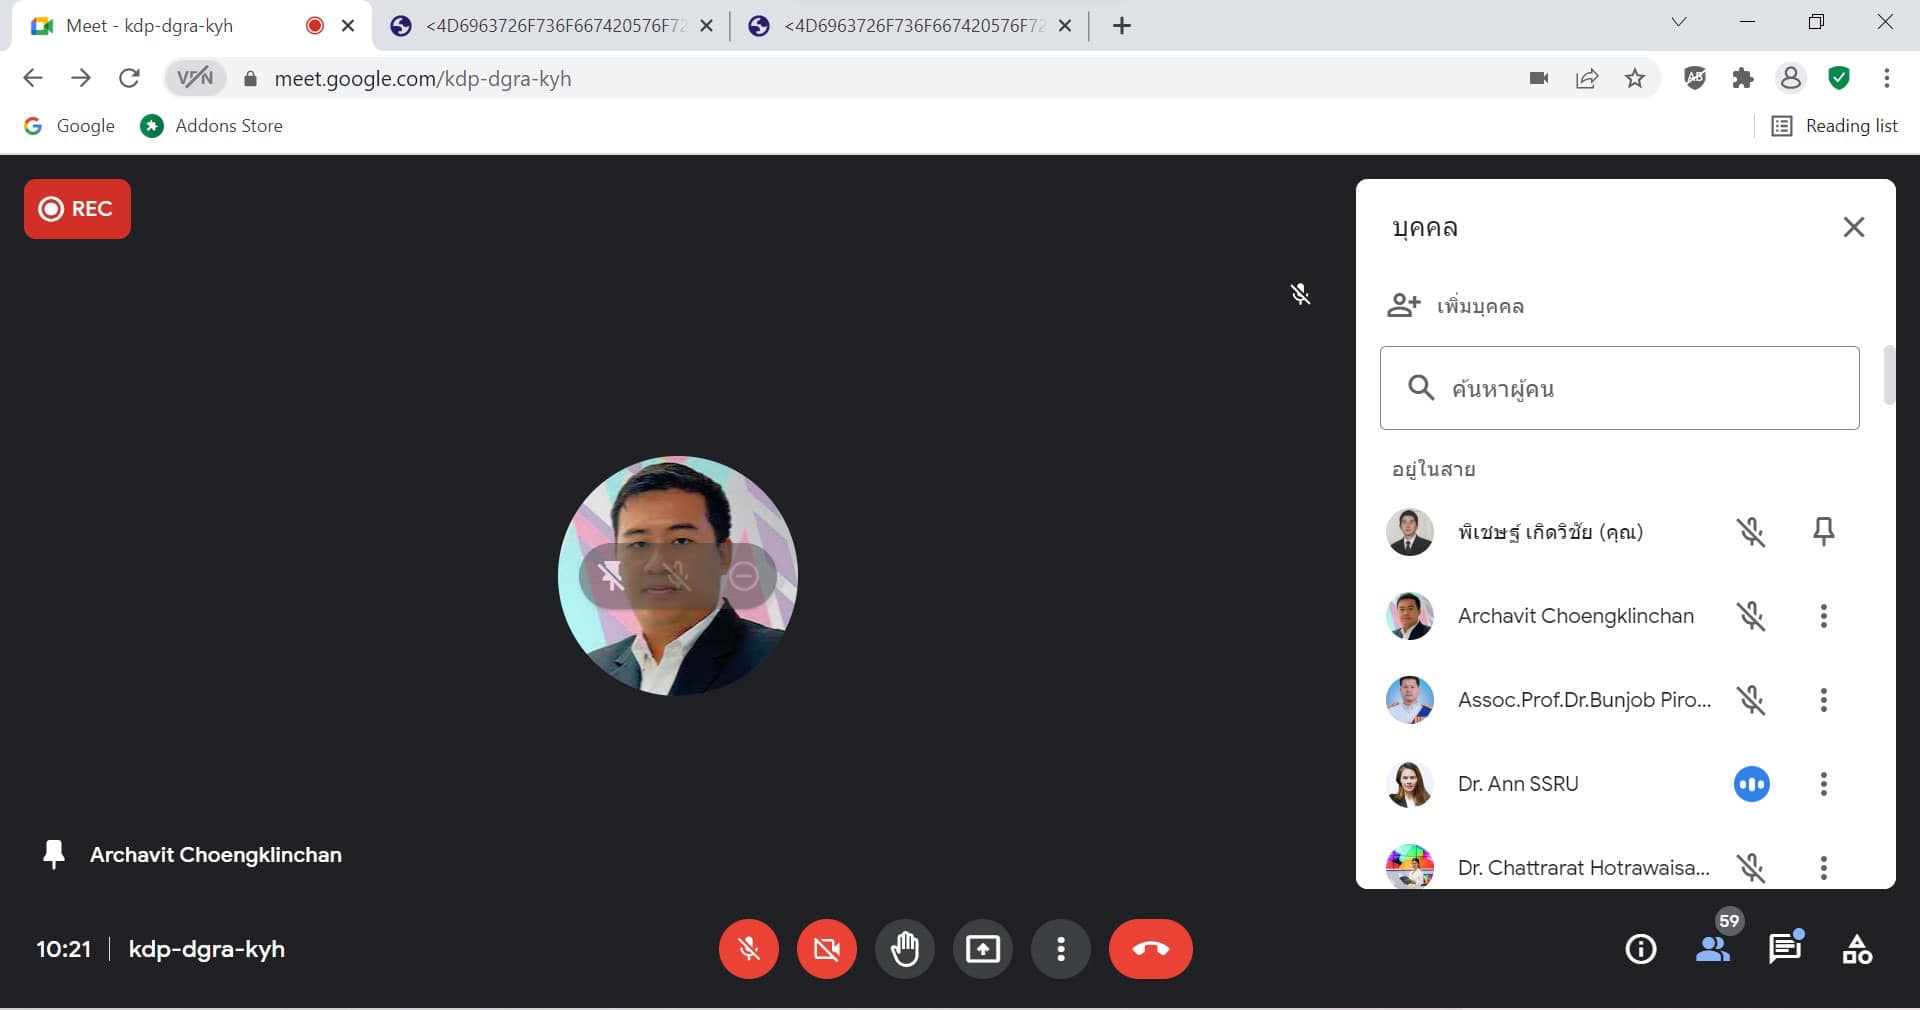Screen dimensions: 1920x1010
Task: Click the search people input field
Action: click(x=1640, y=388)
